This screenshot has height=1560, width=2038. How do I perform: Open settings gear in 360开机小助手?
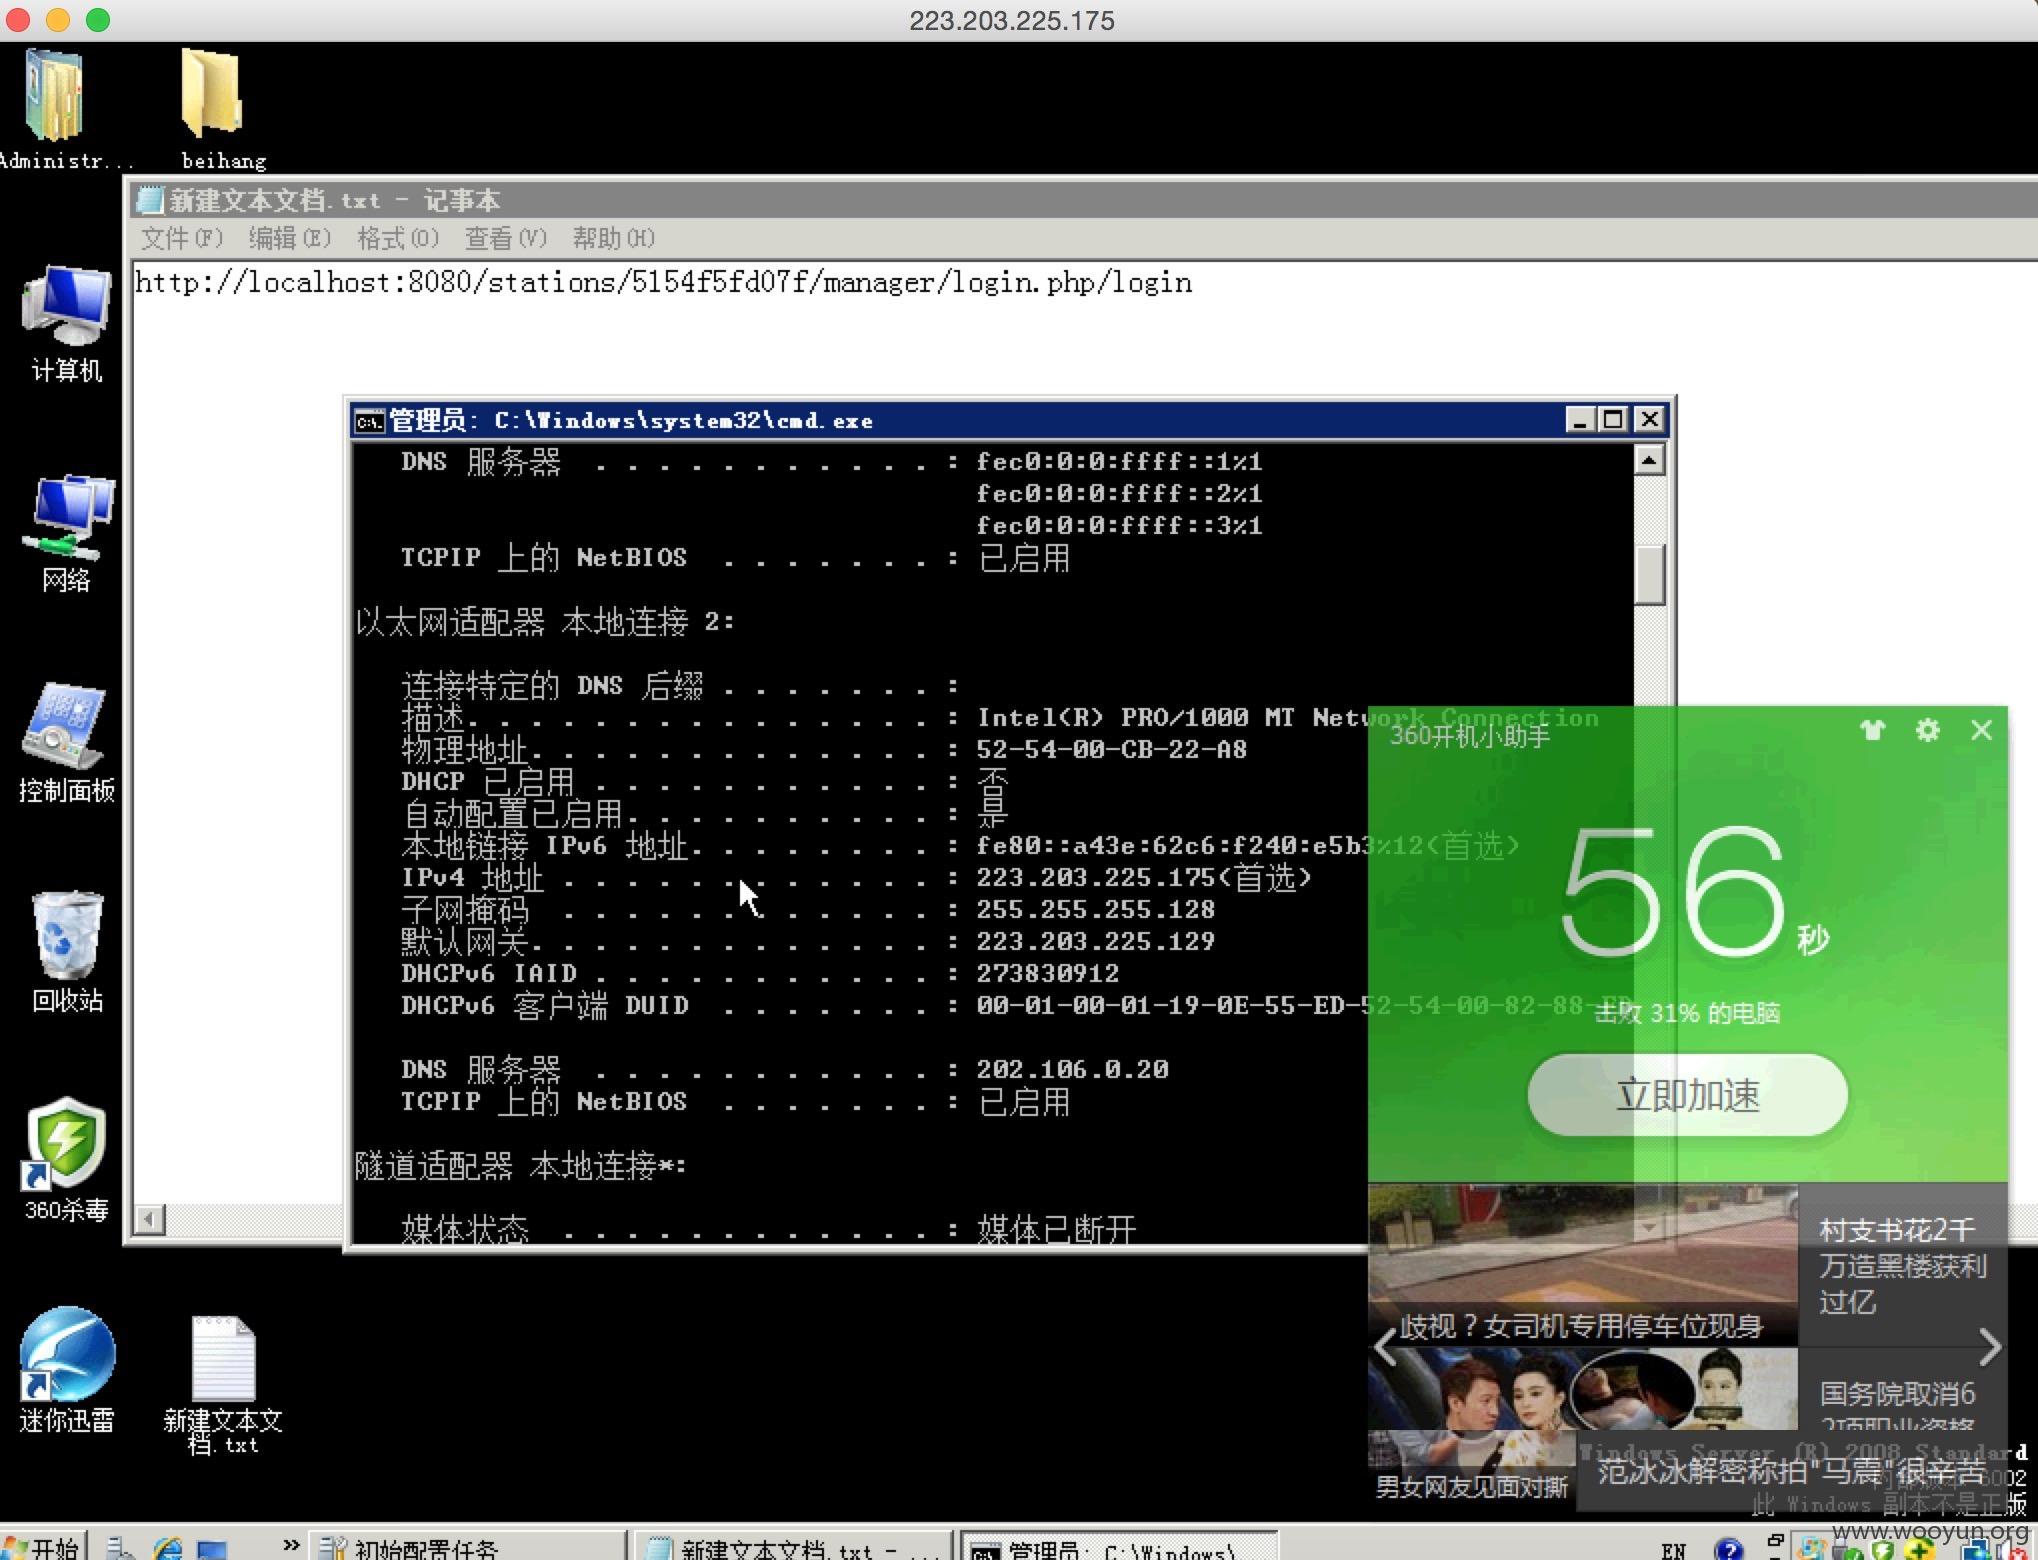(x=1927, y=730)
